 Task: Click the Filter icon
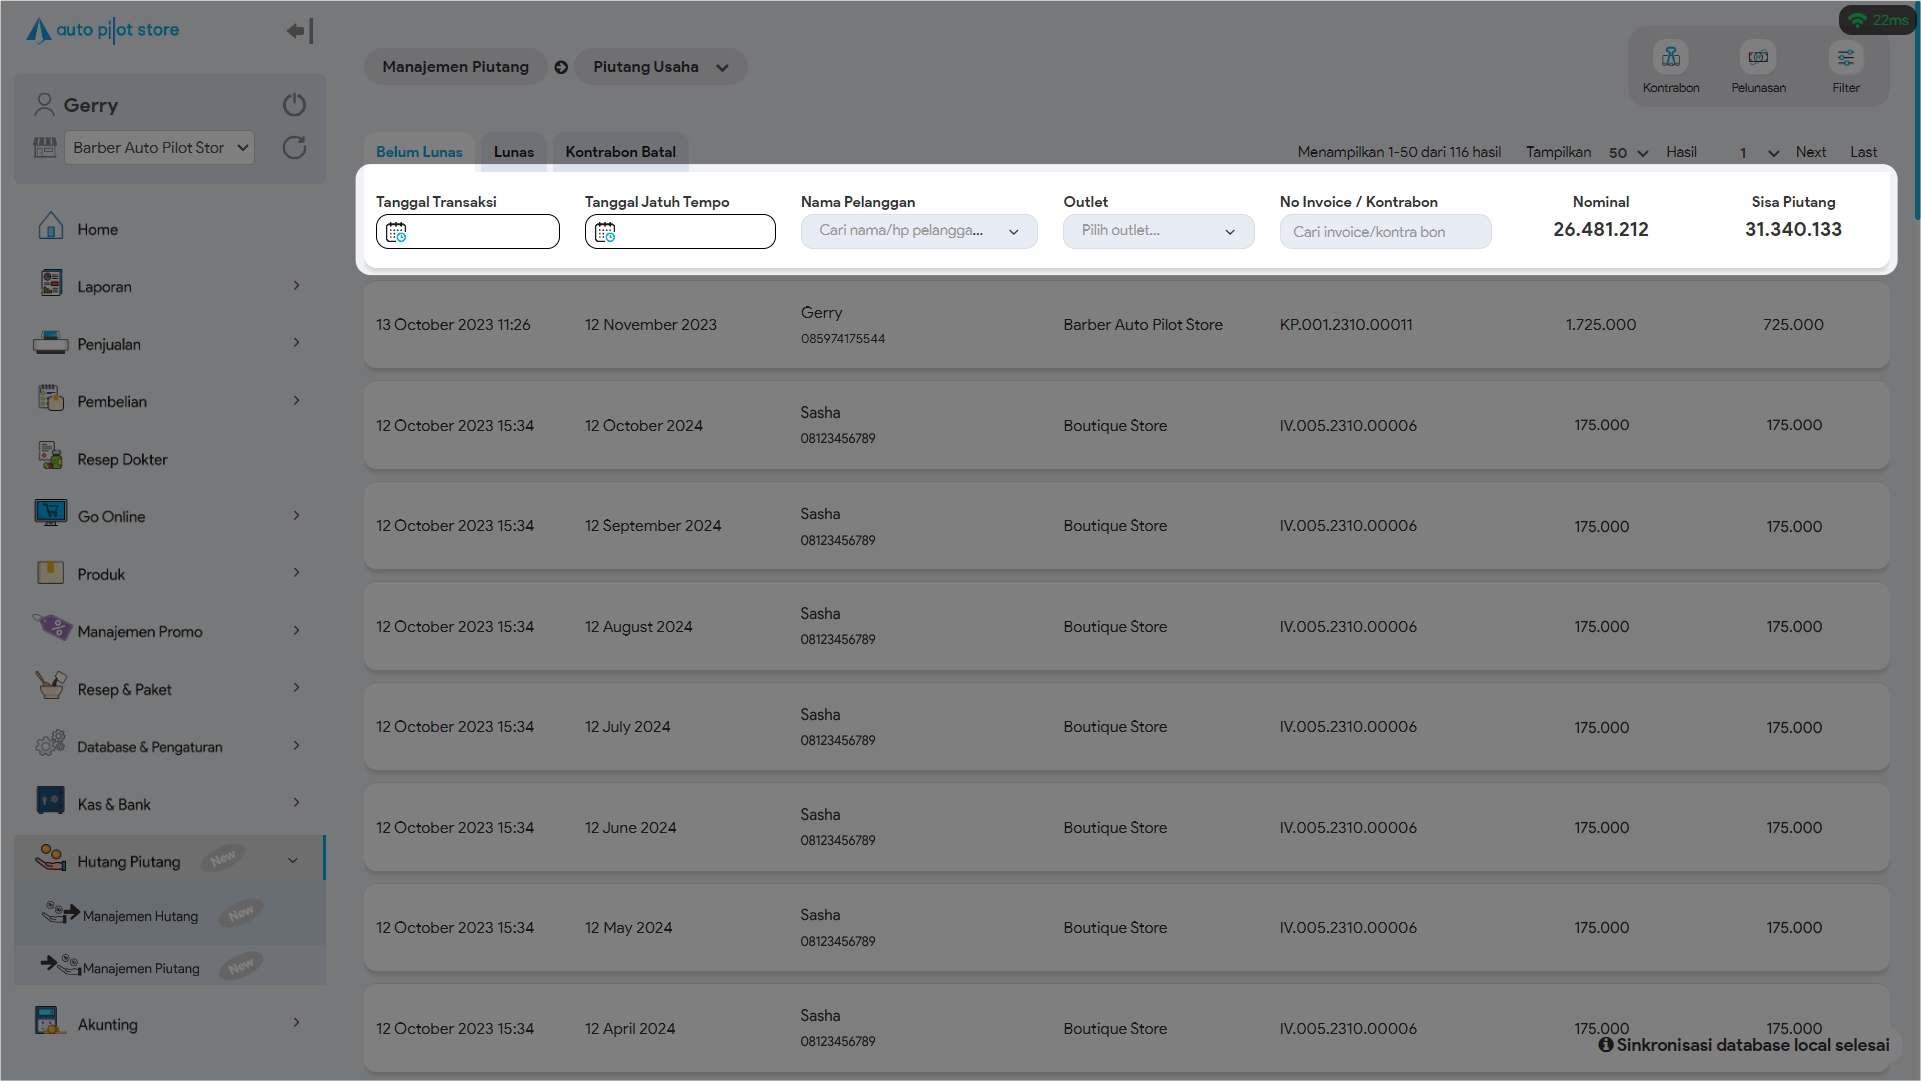click(1845, 58)
